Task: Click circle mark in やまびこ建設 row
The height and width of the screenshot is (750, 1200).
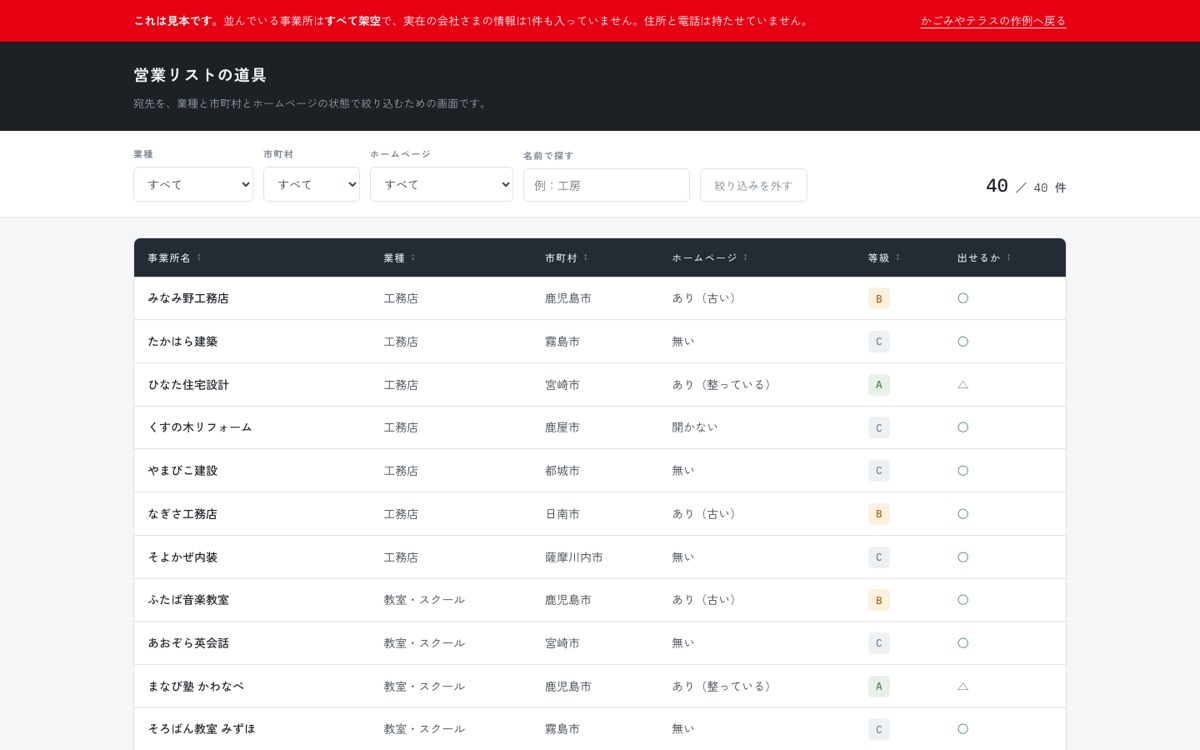Action: [x=963, y=470]
